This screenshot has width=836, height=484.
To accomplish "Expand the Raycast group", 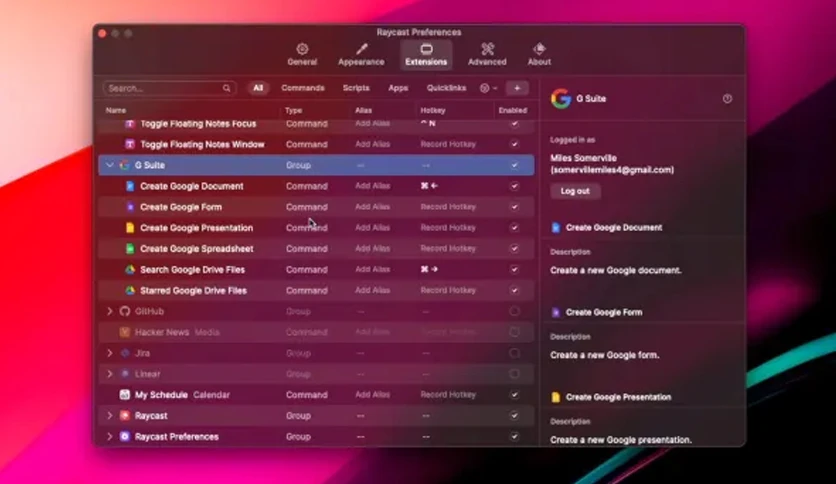I will (110, 416).
